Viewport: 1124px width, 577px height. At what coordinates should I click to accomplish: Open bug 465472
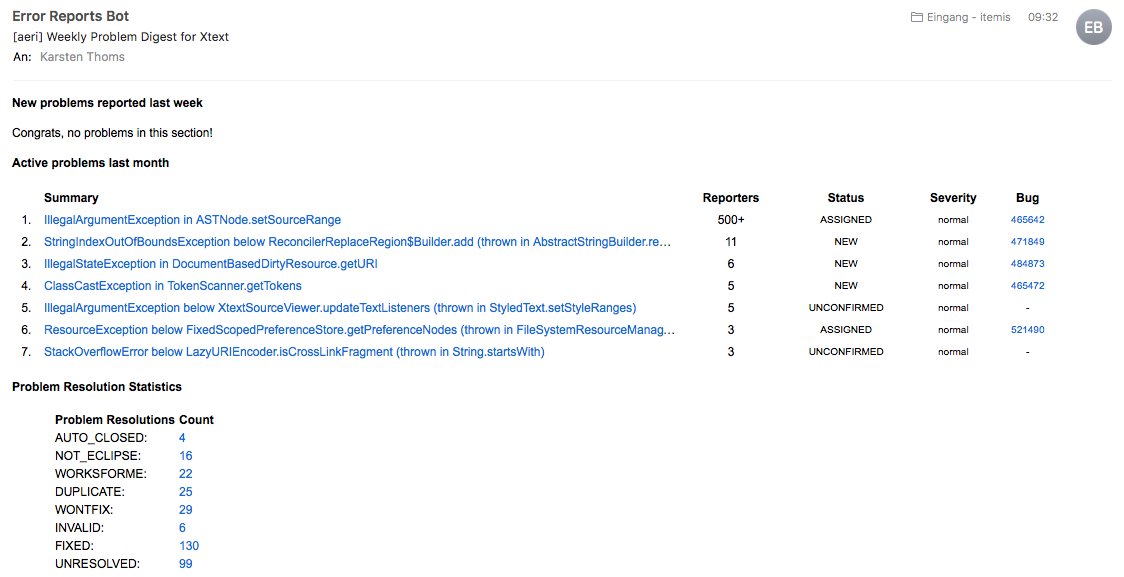coord(1027,285)
